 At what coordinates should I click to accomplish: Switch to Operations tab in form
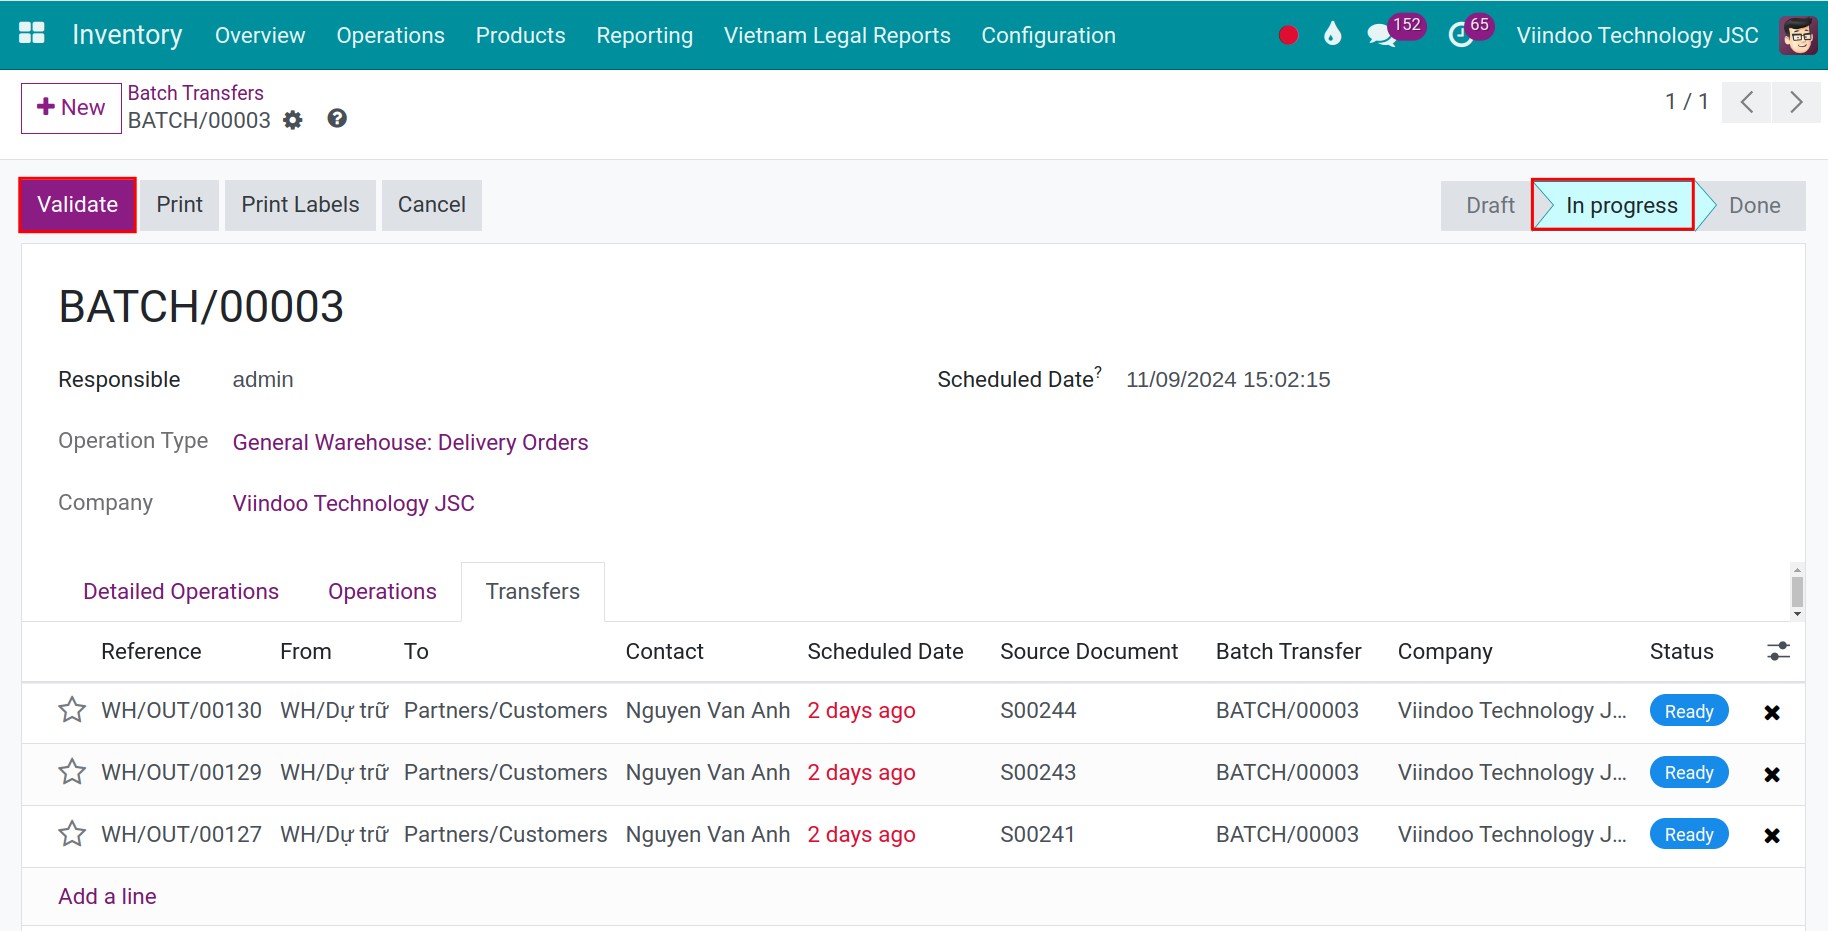[x=382, y=591]
